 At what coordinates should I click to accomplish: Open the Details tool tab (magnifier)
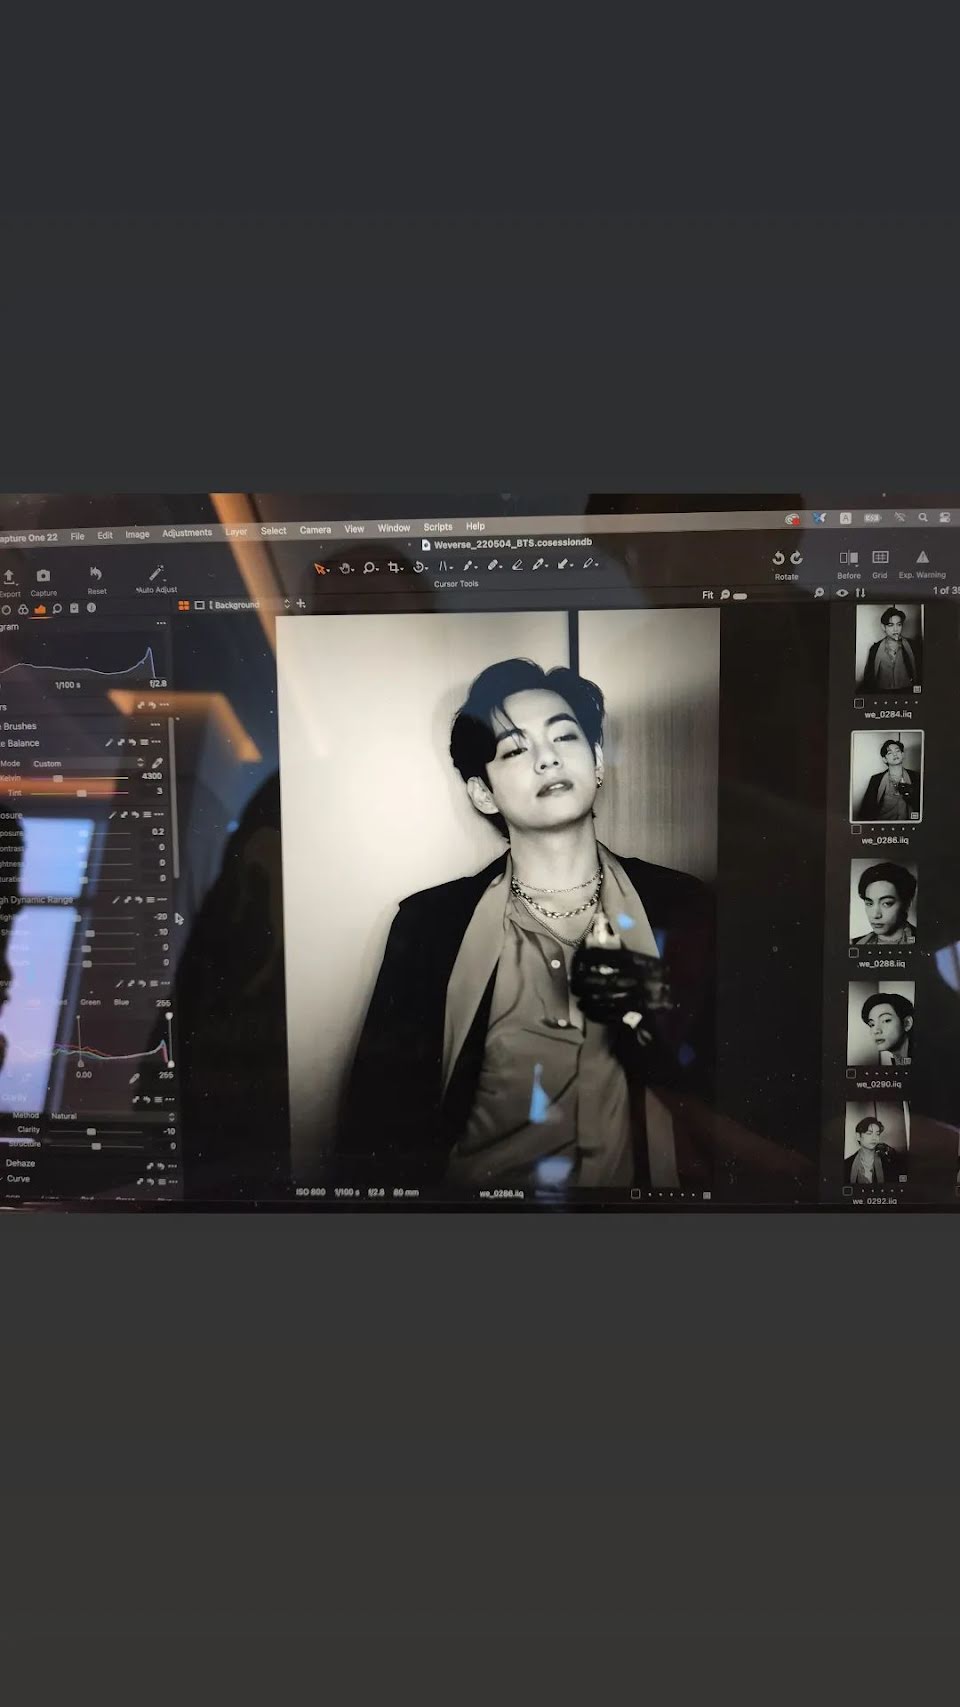click(x=57, y=608)
